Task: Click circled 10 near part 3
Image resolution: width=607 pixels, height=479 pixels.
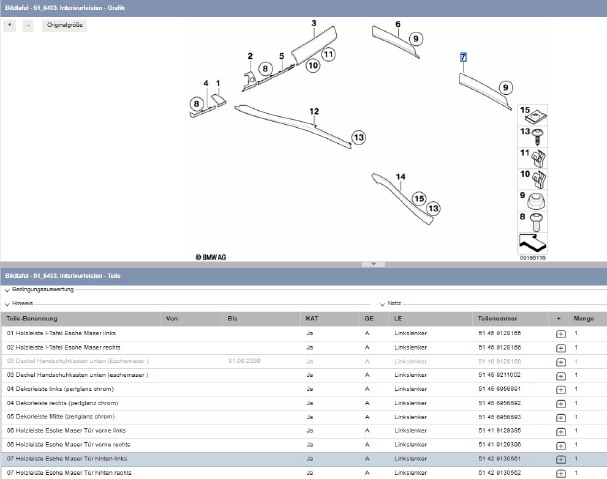Action: pos(313,65)
